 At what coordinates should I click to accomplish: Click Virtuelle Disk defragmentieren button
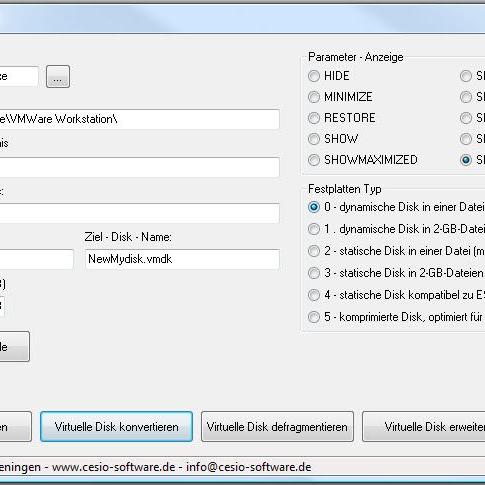(x=277, y=427)
